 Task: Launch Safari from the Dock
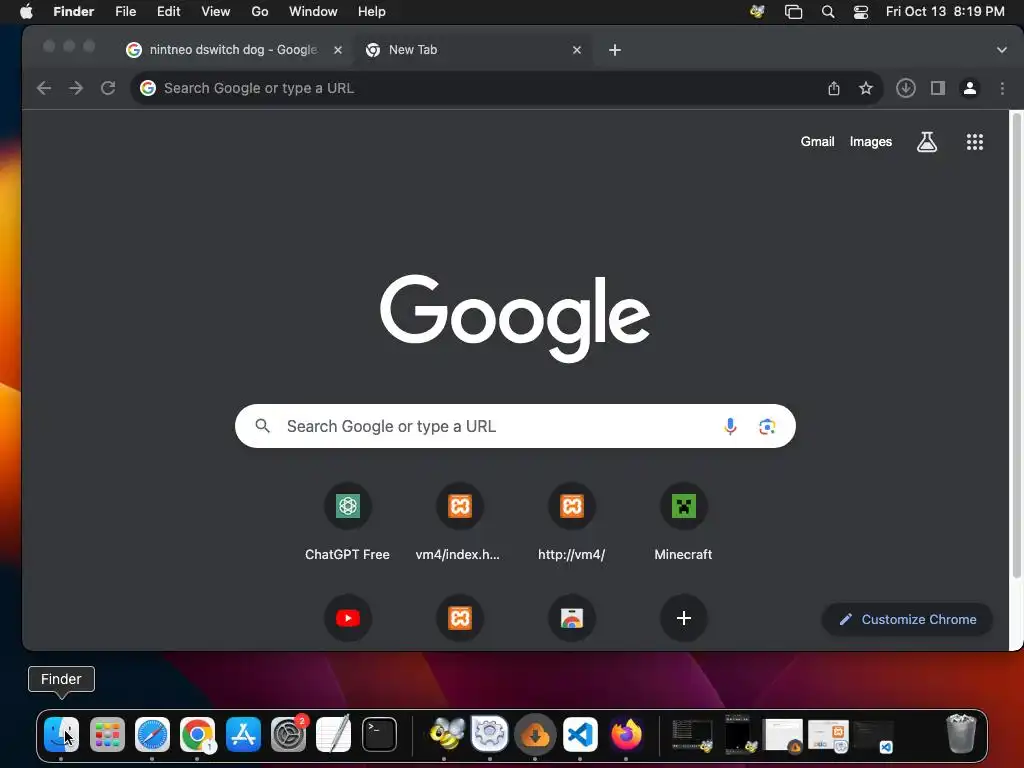point(152,734)
